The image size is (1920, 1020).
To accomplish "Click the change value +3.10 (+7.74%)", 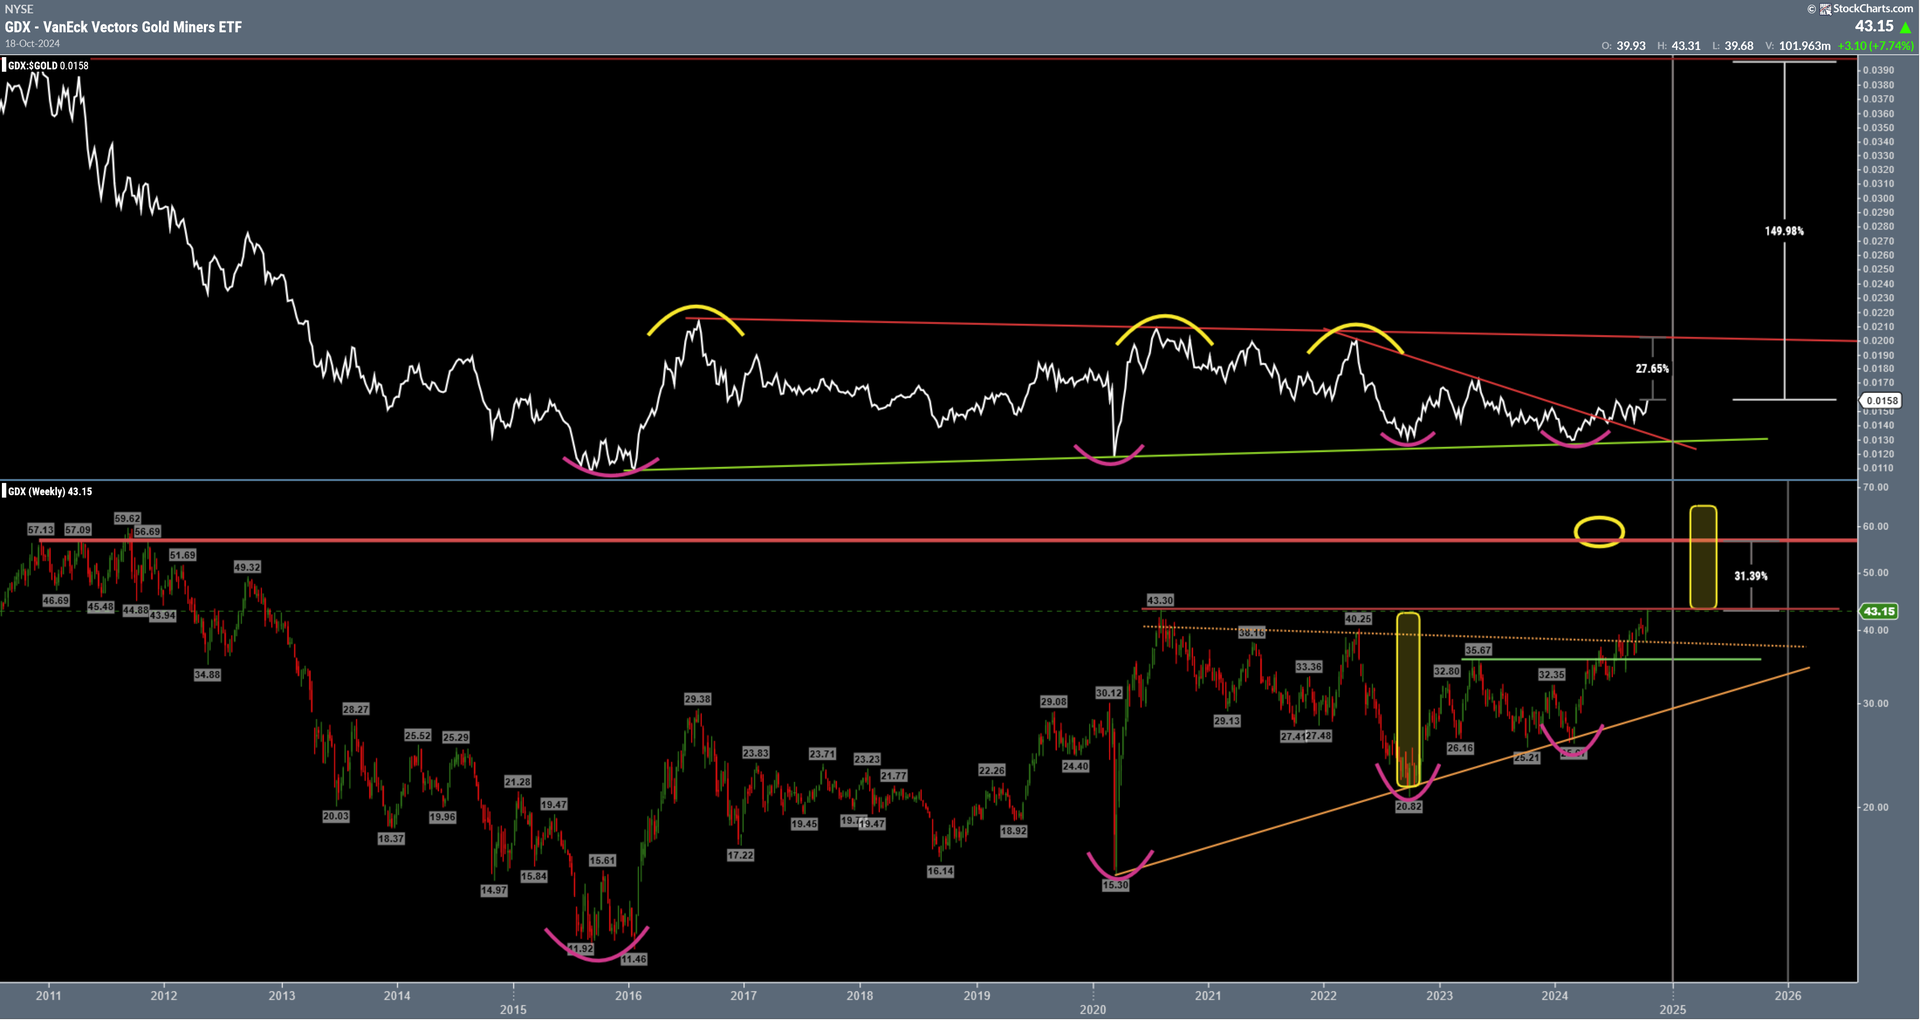I will click(x=1876, y=46).
